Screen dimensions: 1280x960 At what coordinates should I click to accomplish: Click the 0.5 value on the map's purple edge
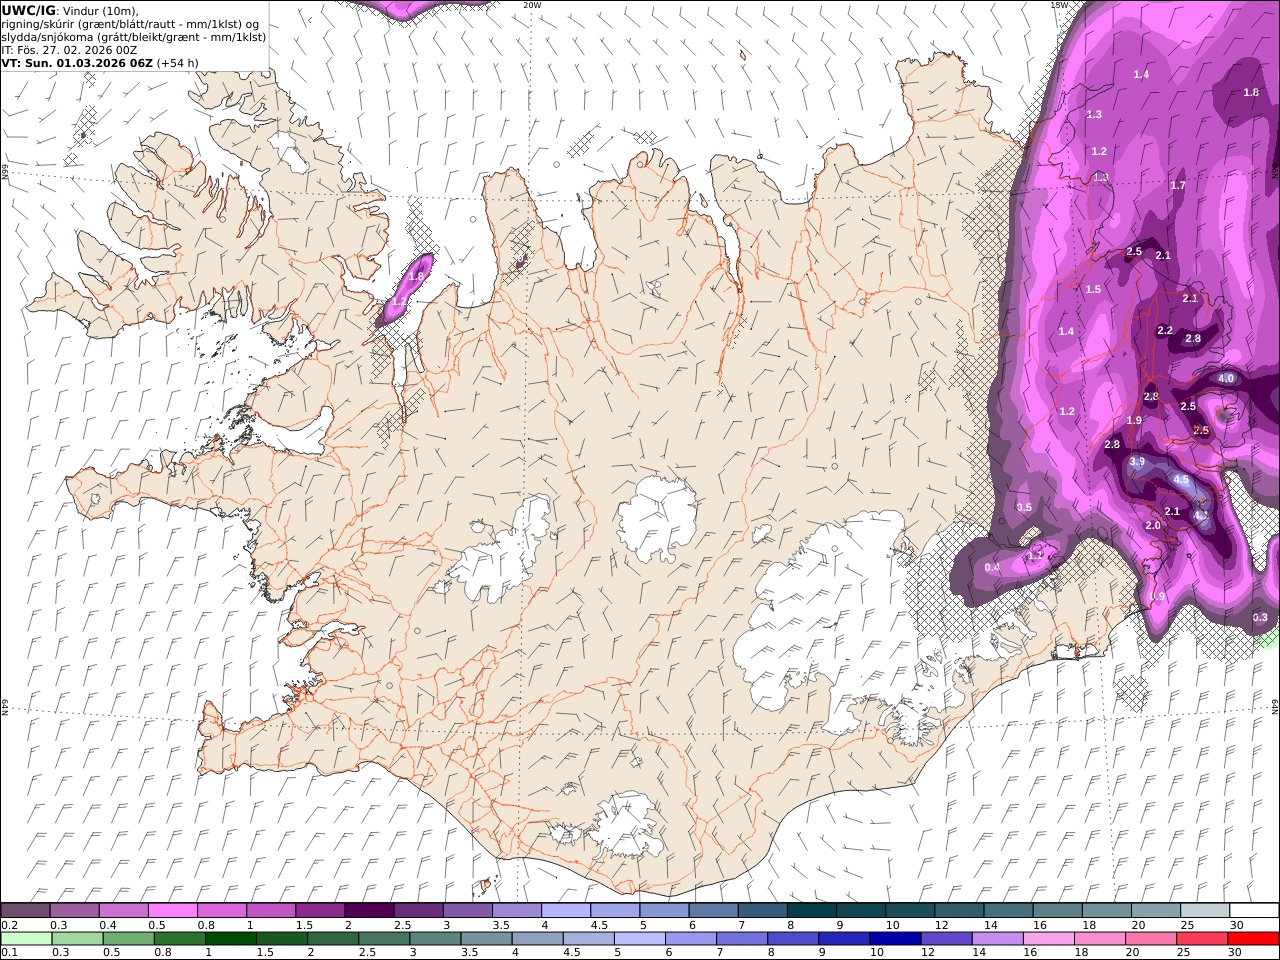1024,508
